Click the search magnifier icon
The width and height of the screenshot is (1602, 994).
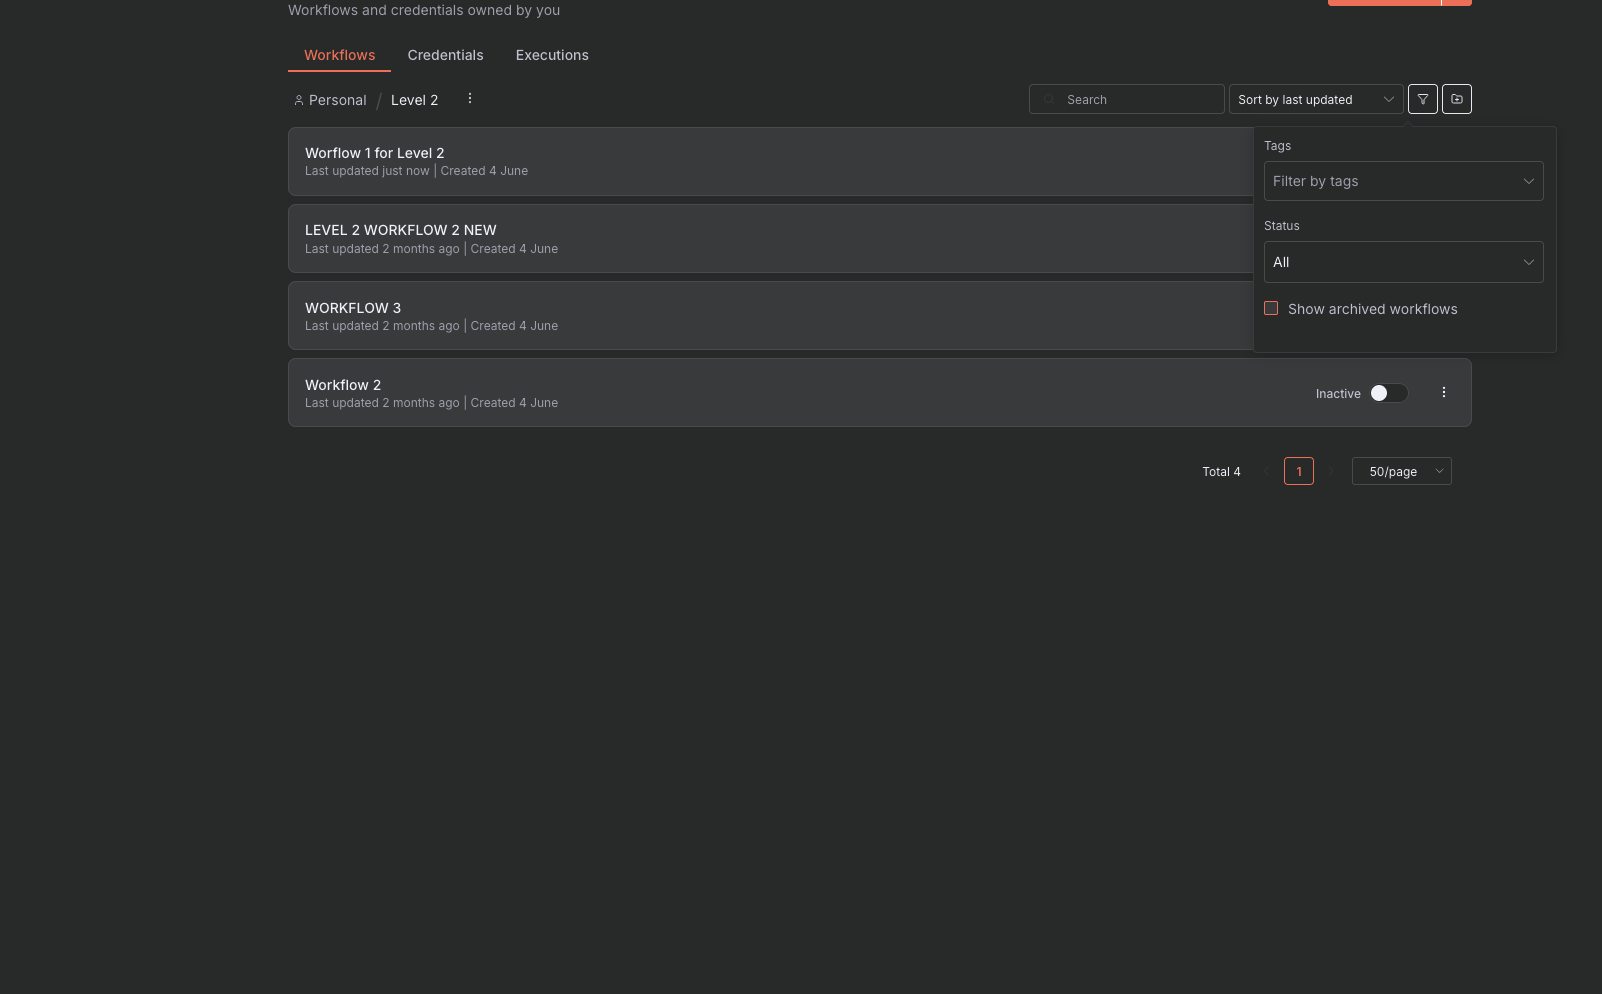pos(1049,100)
